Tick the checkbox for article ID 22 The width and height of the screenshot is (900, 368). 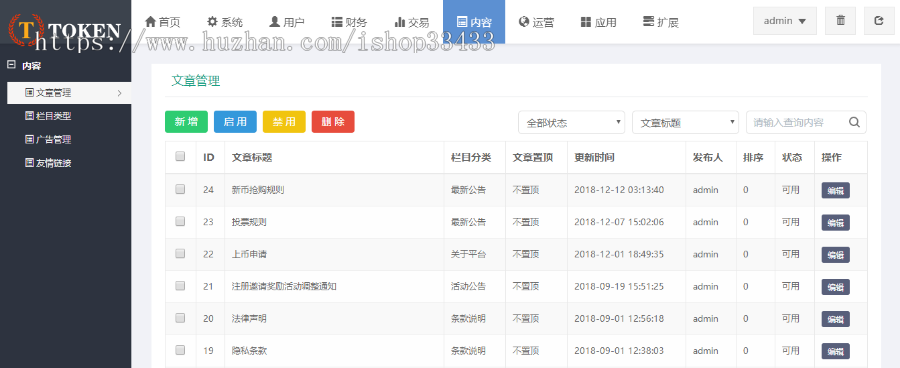pos(180,253)
